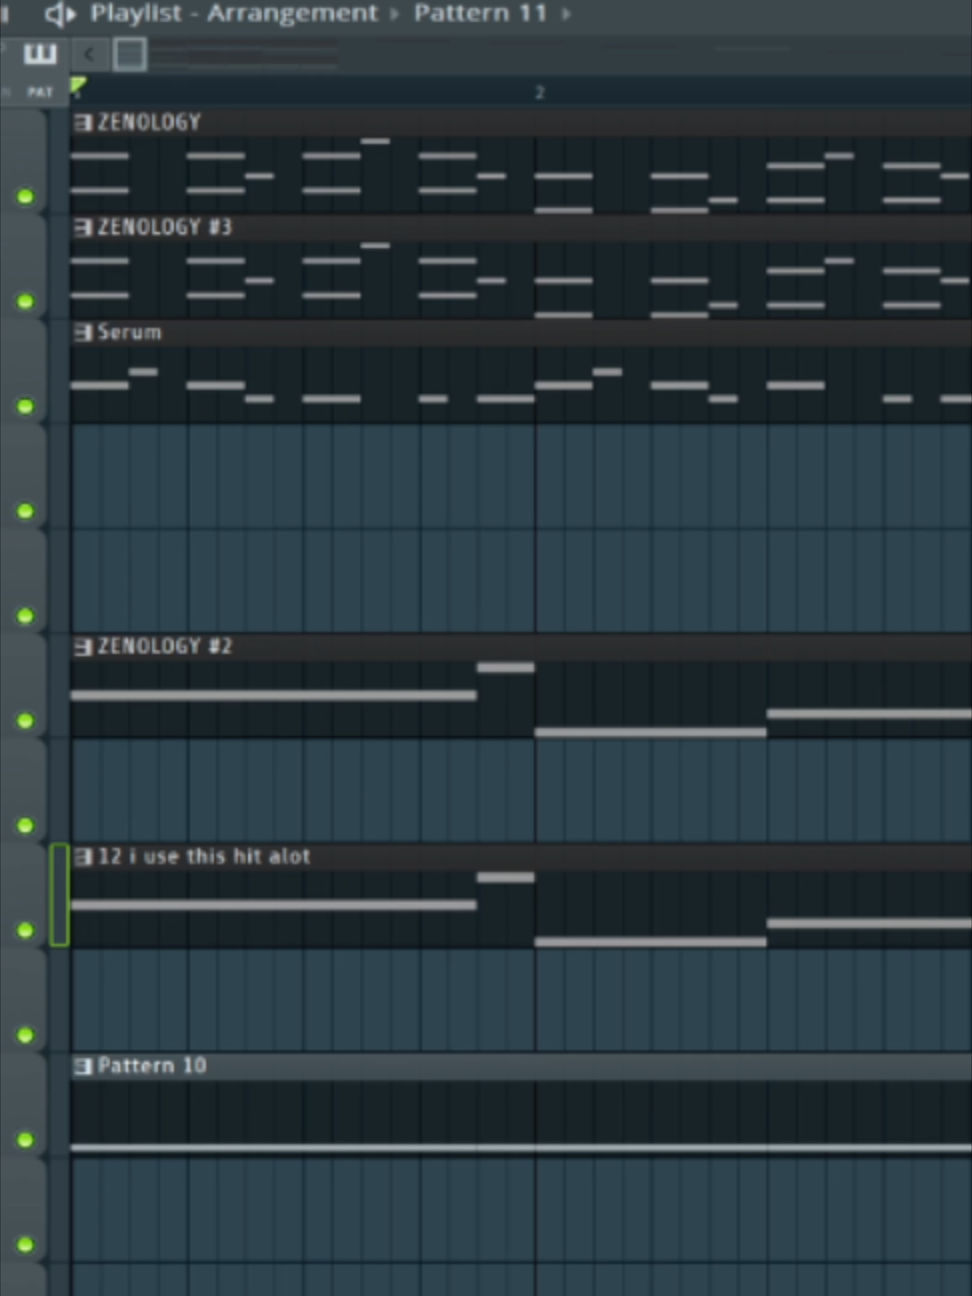Image resolution: width=972 pixels, height=1296 pixels.
Task: Open the piano keyboard icon in toolbar
Action: tap(40, 54)
